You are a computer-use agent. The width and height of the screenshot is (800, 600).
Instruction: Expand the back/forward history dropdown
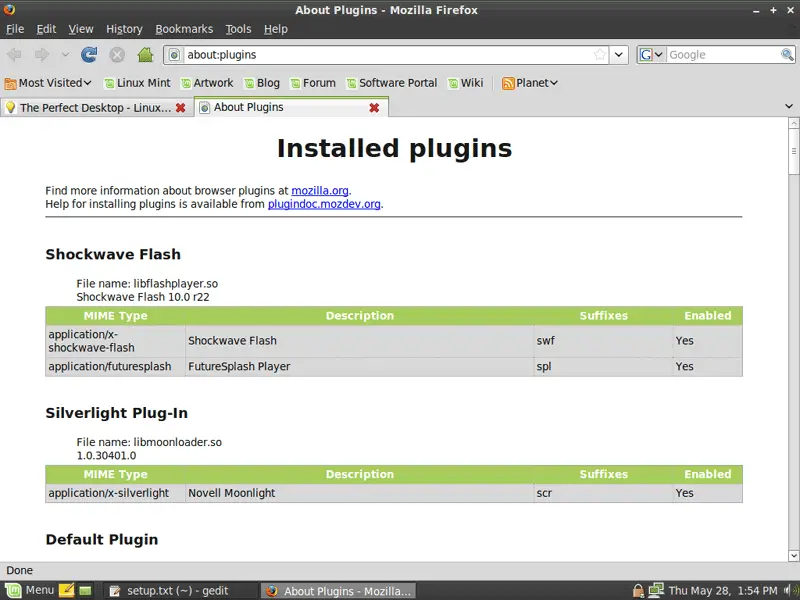point(65,55)
